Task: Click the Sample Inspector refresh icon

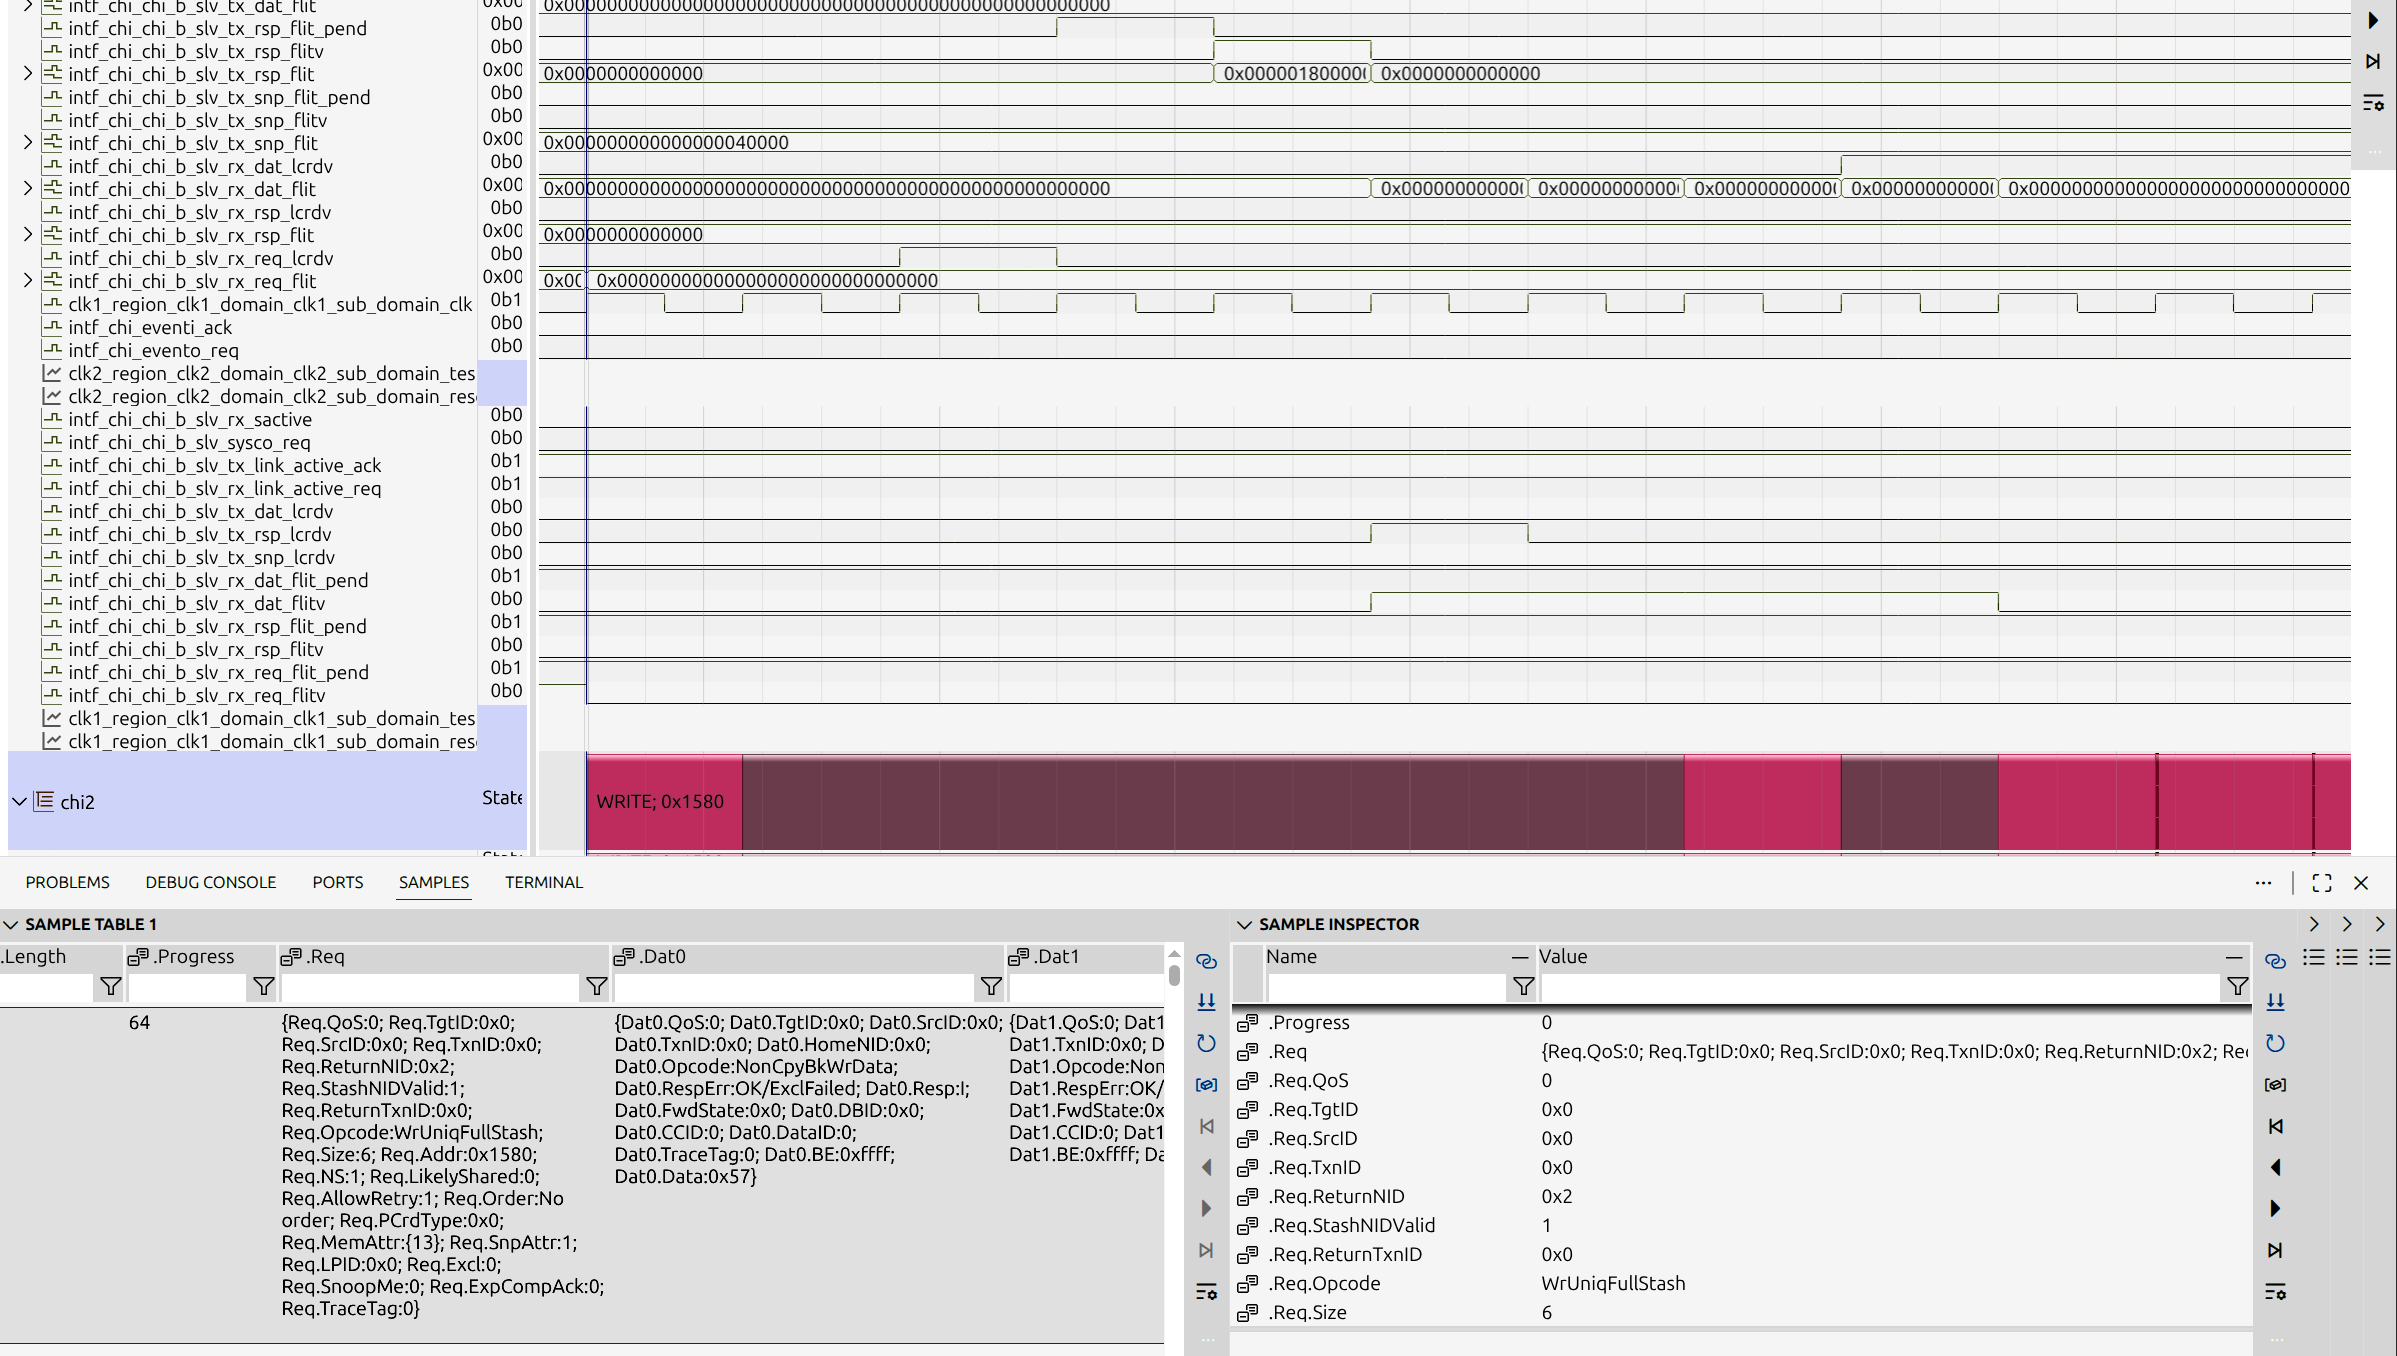Action: pyautogui.click(x=2275, y=1043)
